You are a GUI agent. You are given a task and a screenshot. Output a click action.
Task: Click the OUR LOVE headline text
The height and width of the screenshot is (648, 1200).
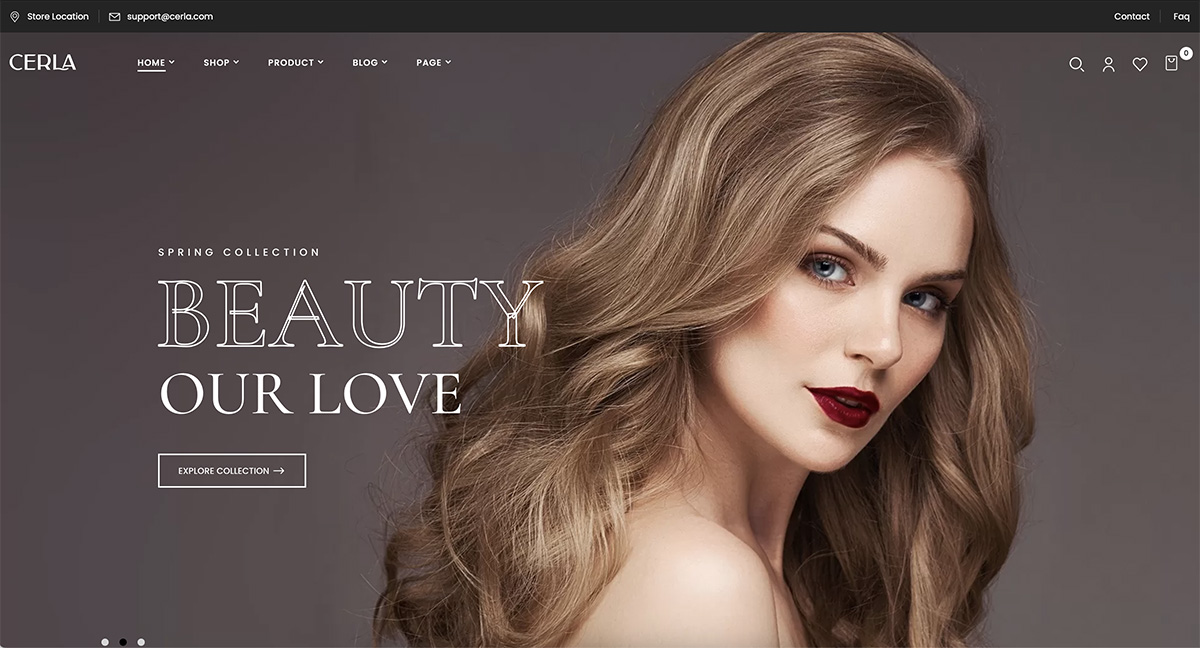pos(310,393)
